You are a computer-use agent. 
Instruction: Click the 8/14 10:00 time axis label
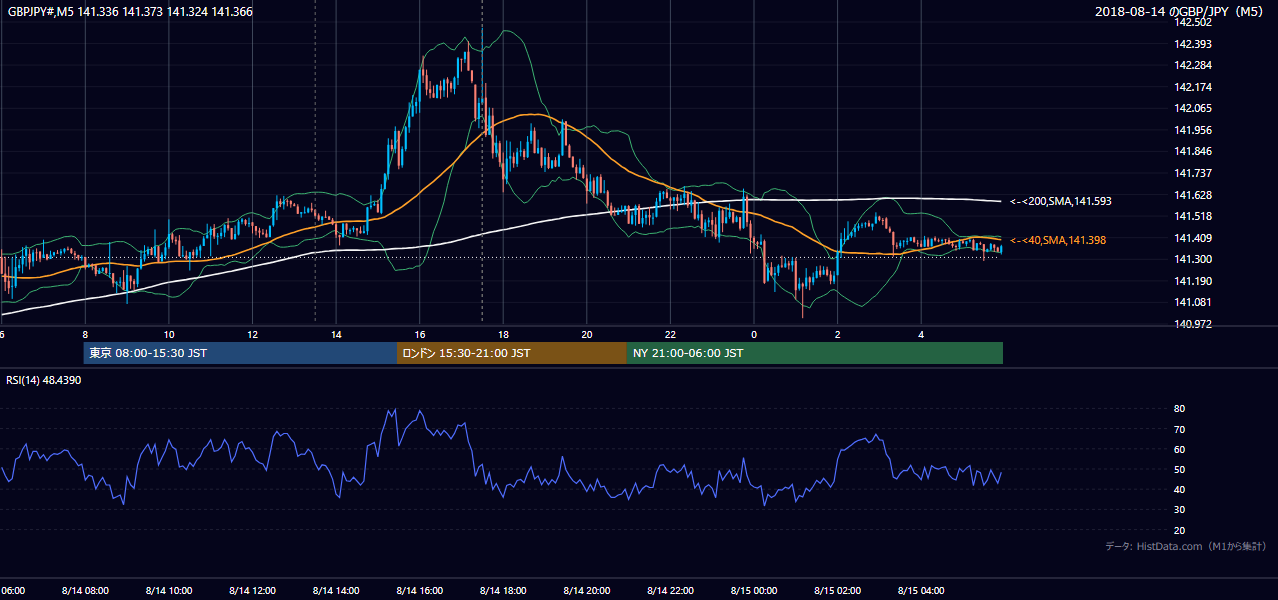[x=170, y=591]
